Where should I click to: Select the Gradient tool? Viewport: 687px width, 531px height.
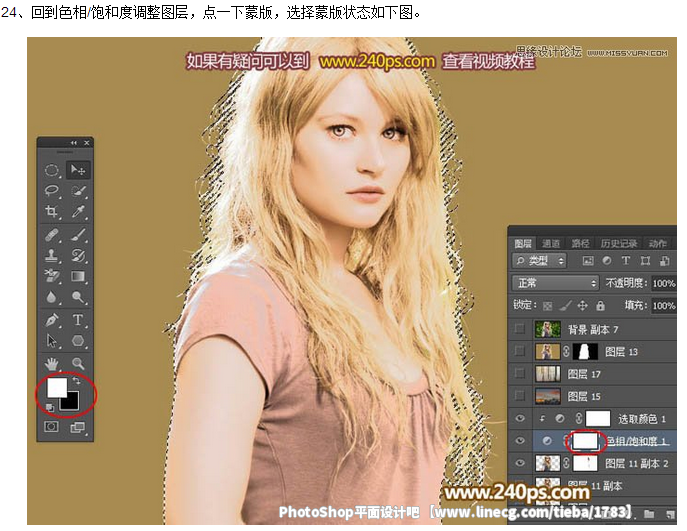tap(78, 276)
